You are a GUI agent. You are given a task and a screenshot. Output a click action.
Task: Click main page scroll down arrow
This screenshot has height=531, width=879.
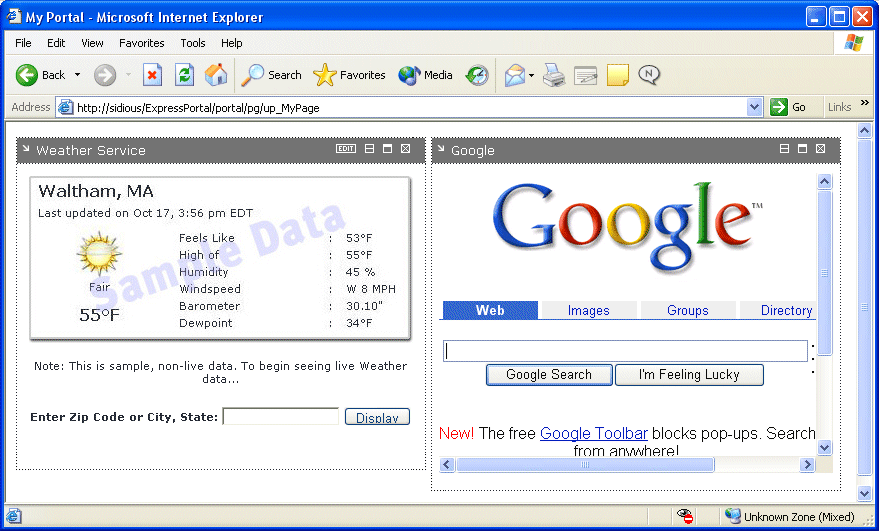(864, 493)
